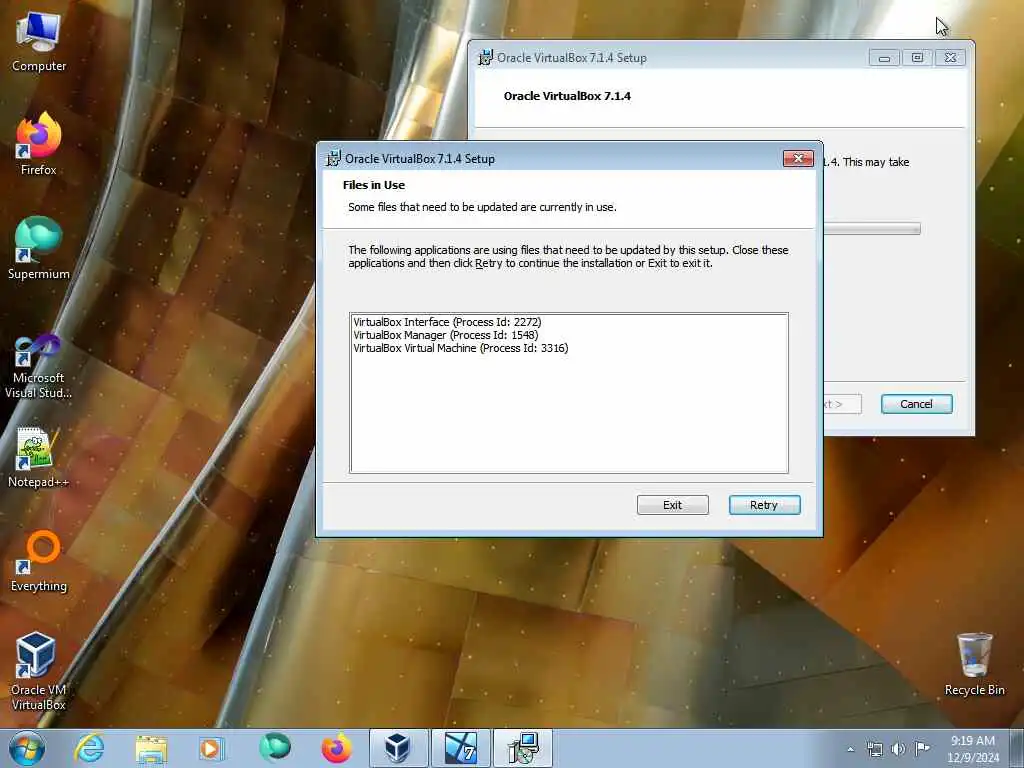The width and height of the screenshot is (1024, 768).
Task: Cancel the VirtualBox 7.1.4 setup window
Action: coord(916,404)
